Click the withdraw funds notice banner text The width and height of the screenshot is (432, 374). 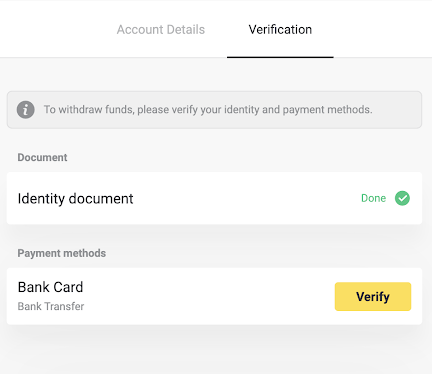[208, 110]
